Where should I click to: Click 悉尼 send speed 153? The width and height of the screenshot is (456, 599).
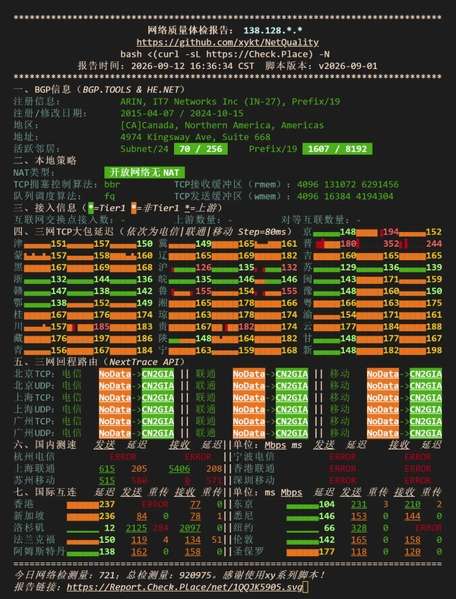tap(359, 516)
